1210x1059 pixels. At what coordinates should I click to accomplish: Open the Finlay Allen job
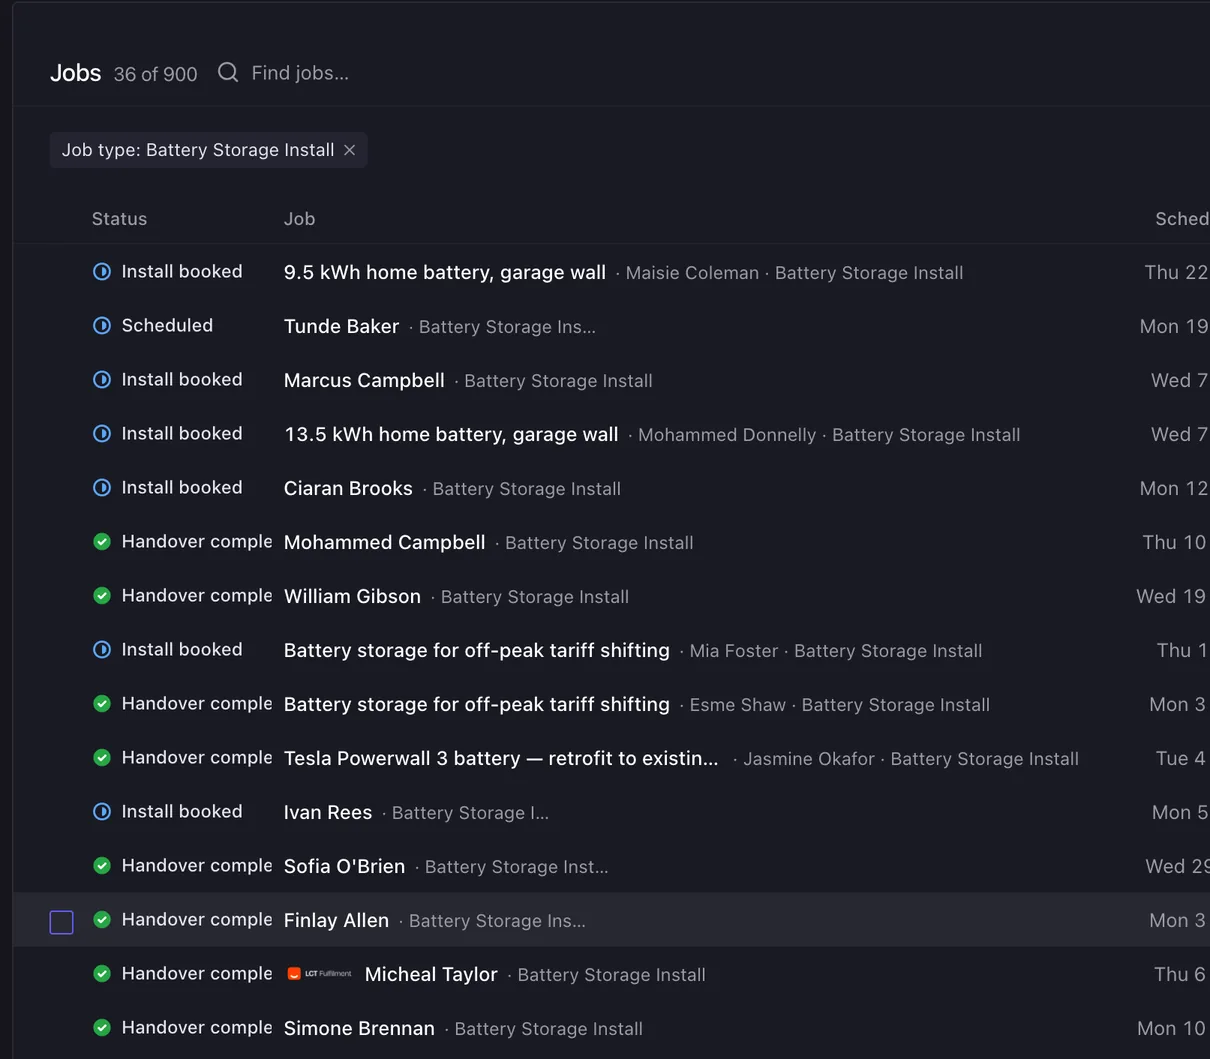(x=336, y=921)
